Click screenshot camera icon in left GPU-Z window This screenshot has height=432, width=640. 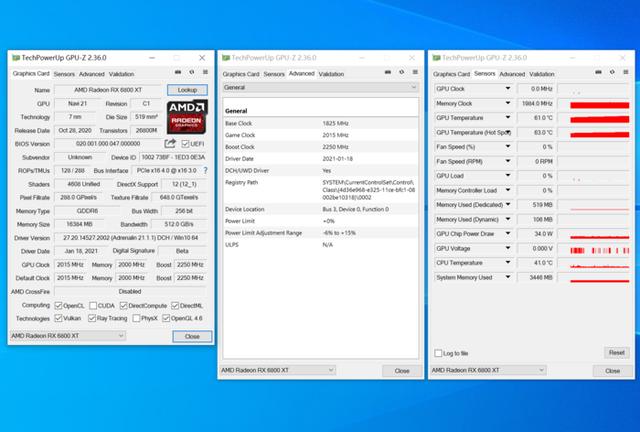coord(178,72)
